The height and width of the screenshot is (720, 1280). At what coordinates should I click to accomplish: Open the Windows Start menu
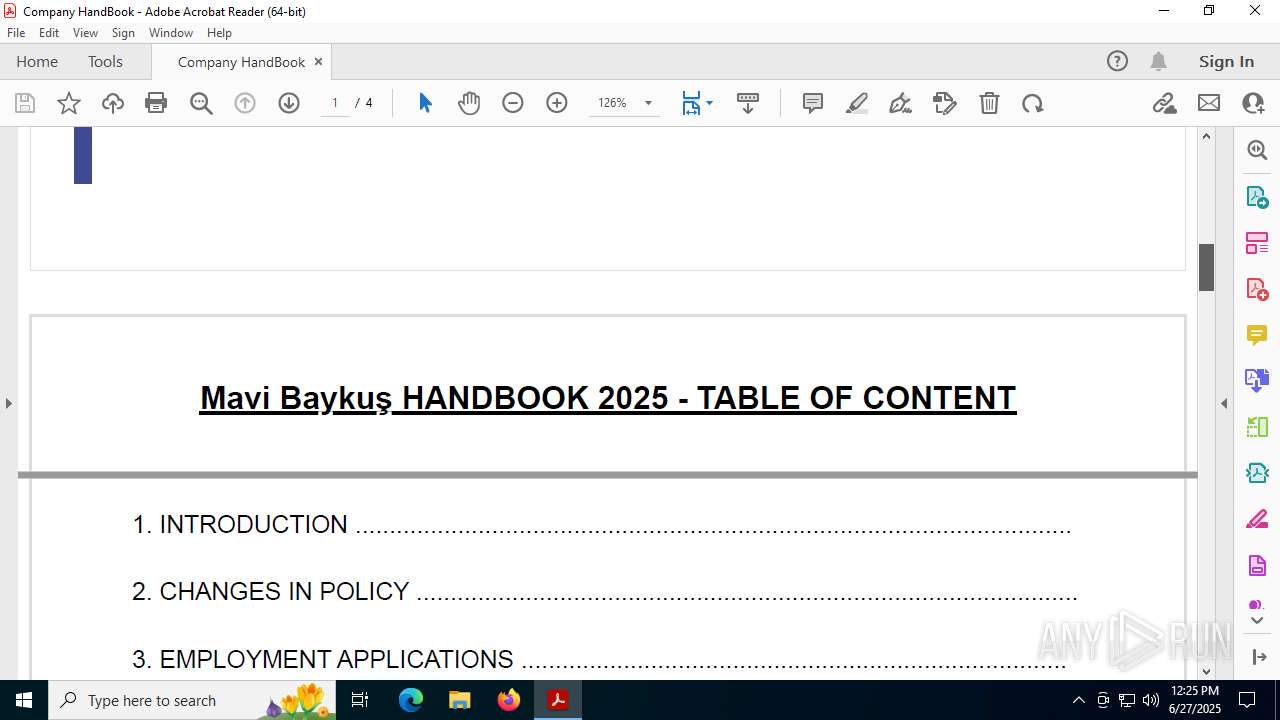(24, 700)
